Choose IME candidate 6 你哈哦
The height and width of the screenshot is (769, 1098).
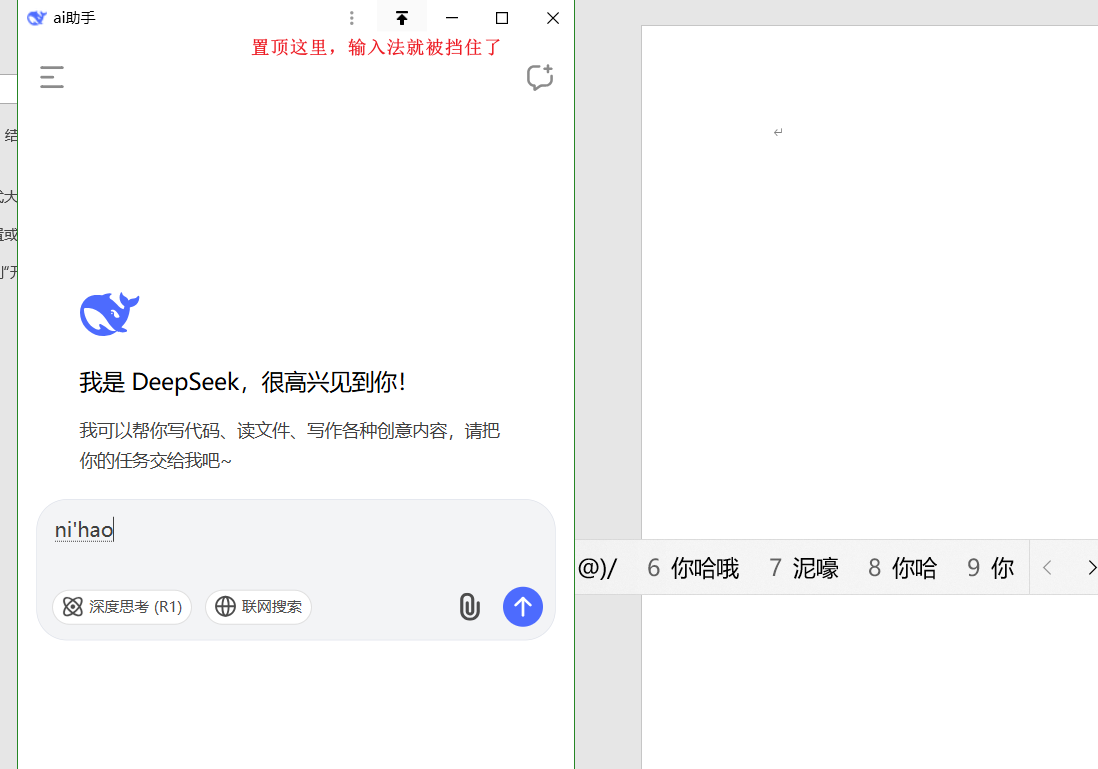click(x=693, y=568)
